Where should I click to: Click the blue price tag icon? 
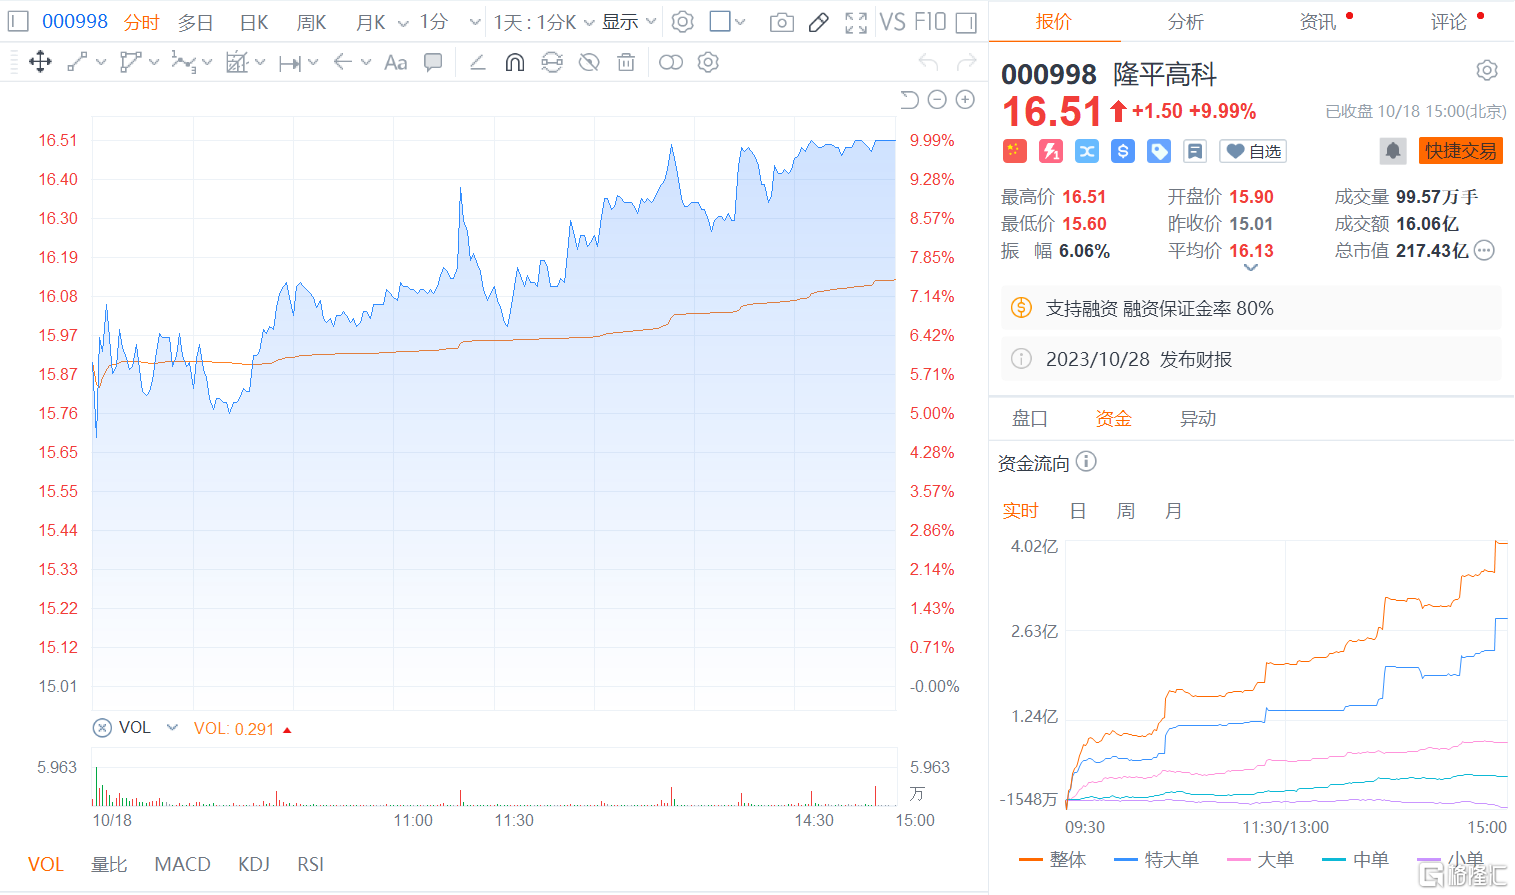coord(1159,151)
